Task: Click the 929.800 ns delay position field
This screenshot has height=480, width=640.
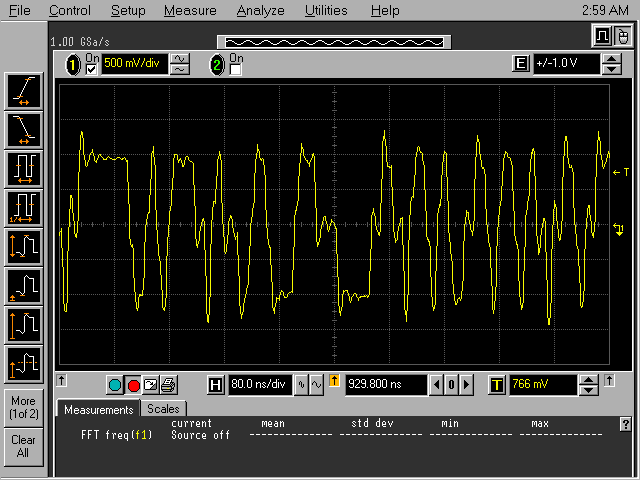Action: point(385,384)
